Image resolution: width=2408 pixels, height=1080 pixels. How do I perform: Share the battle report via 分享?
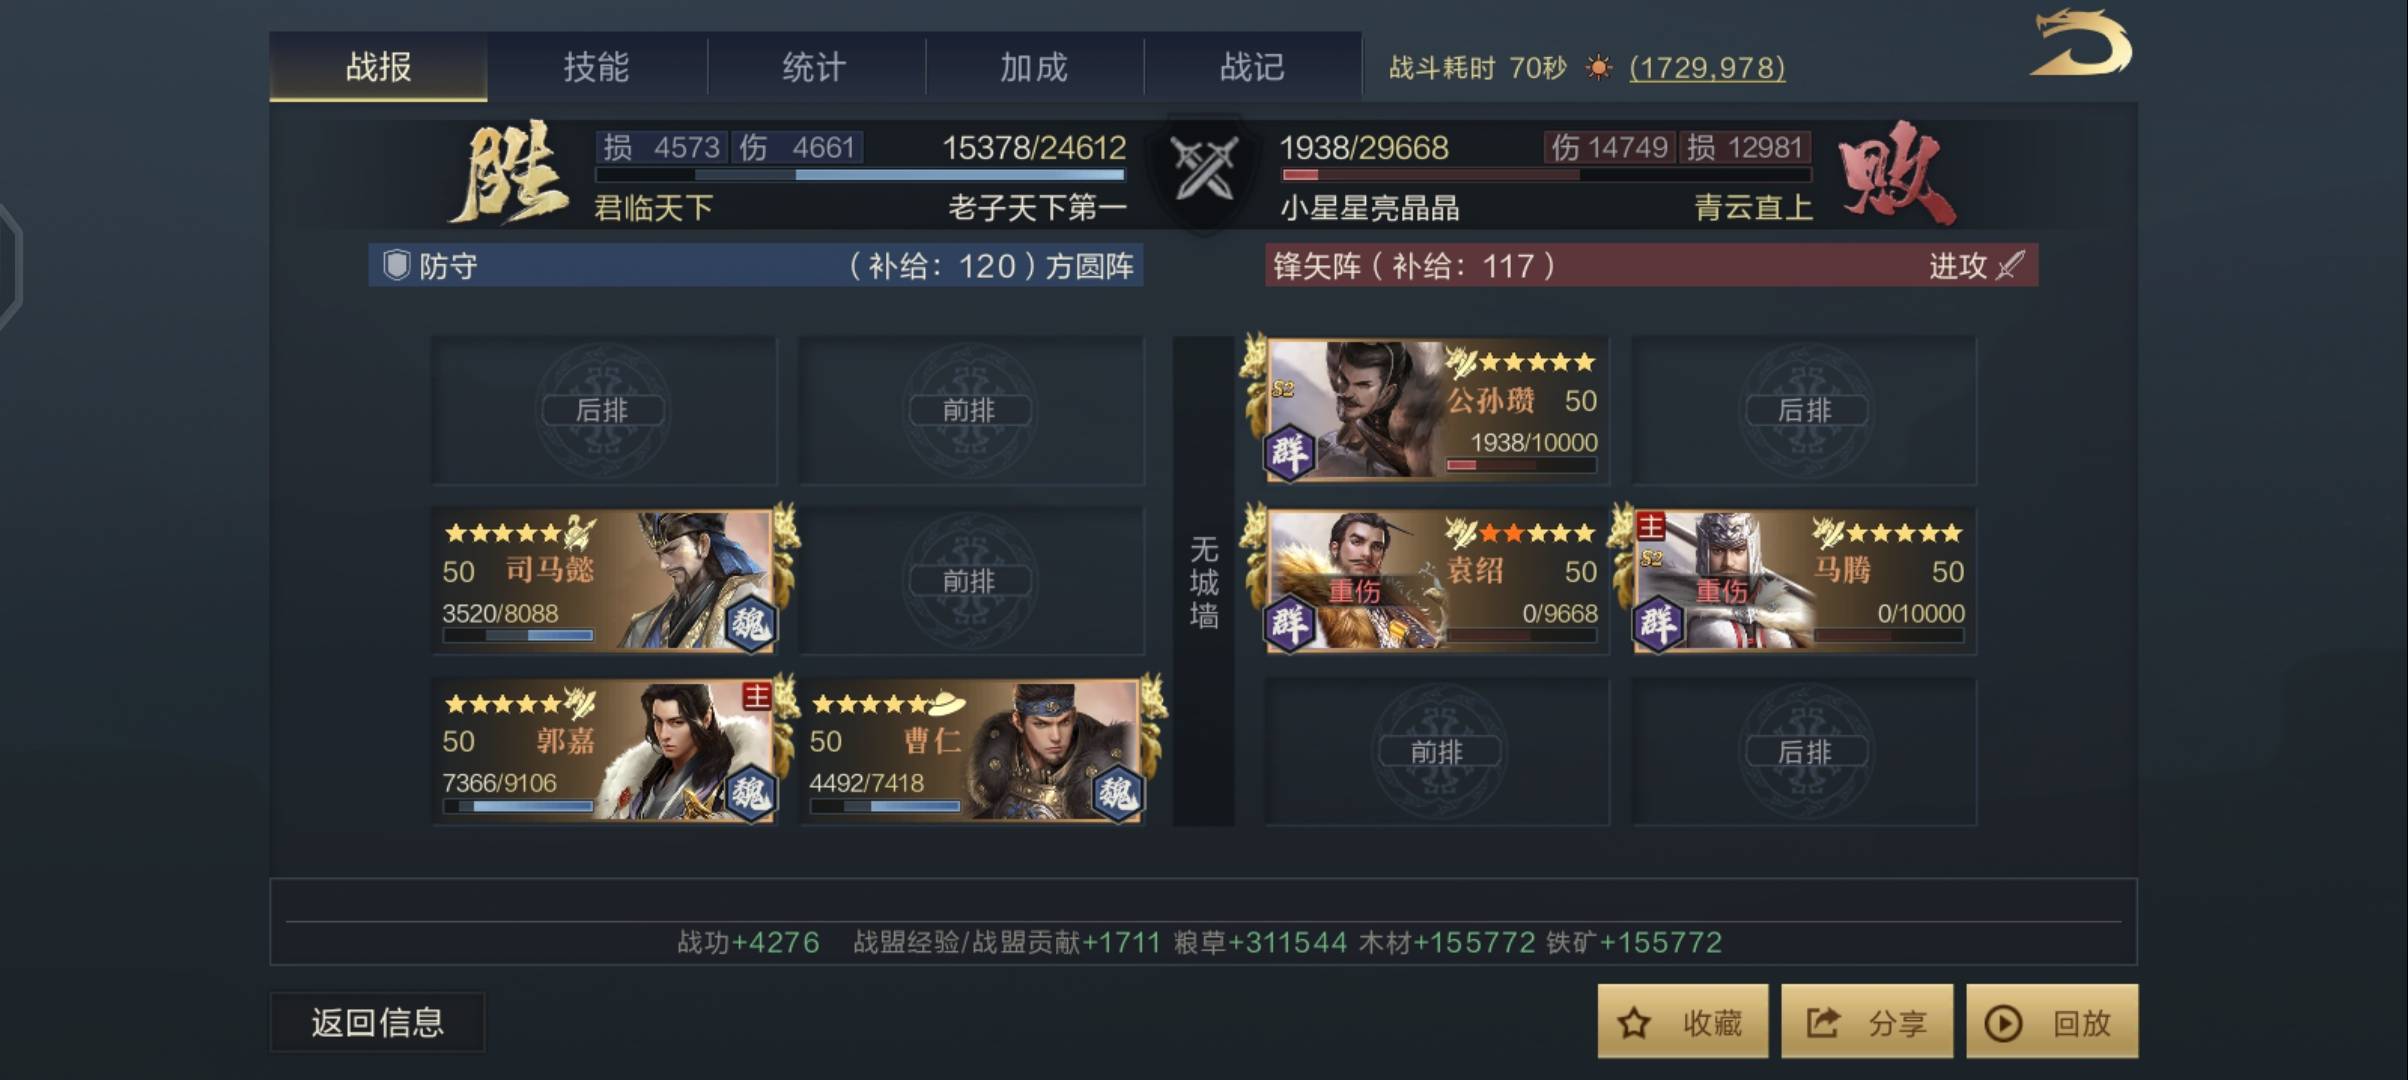(x=1866, y=1021)
